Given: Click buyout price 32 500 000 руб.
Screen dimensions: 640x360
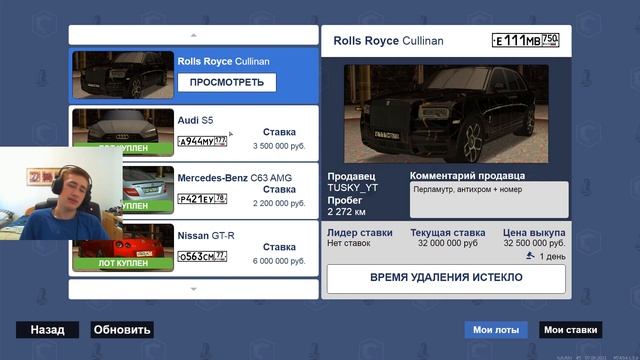Looking at the screenshot, I should coord(534,243).
